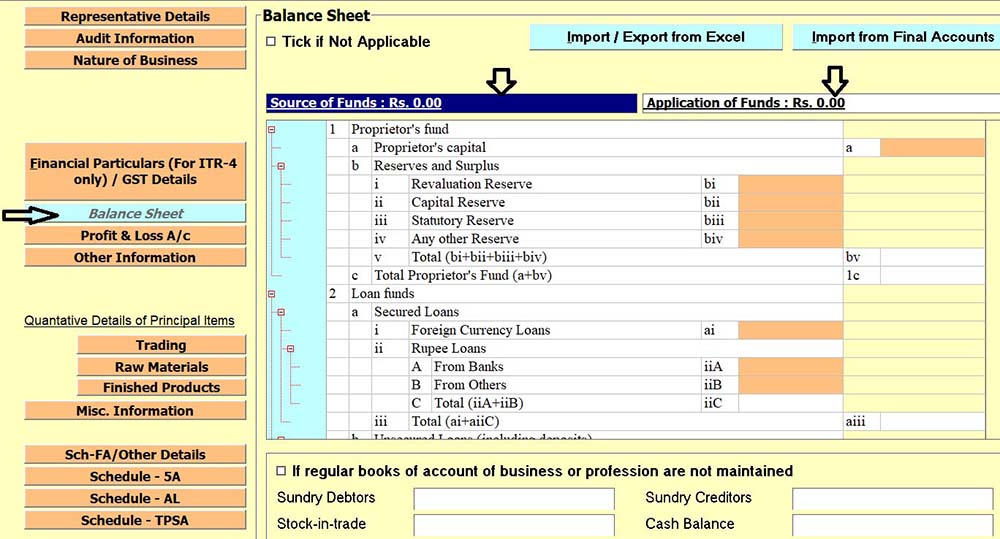Open Quantative Details of Principal Items link
Screen dimensions: 1000x539
[129, 321]
